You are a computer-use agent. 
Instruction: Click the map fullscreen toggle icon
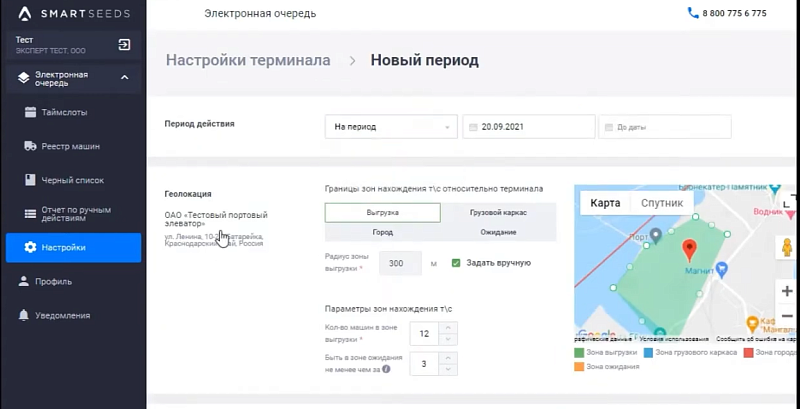(788, 201)
